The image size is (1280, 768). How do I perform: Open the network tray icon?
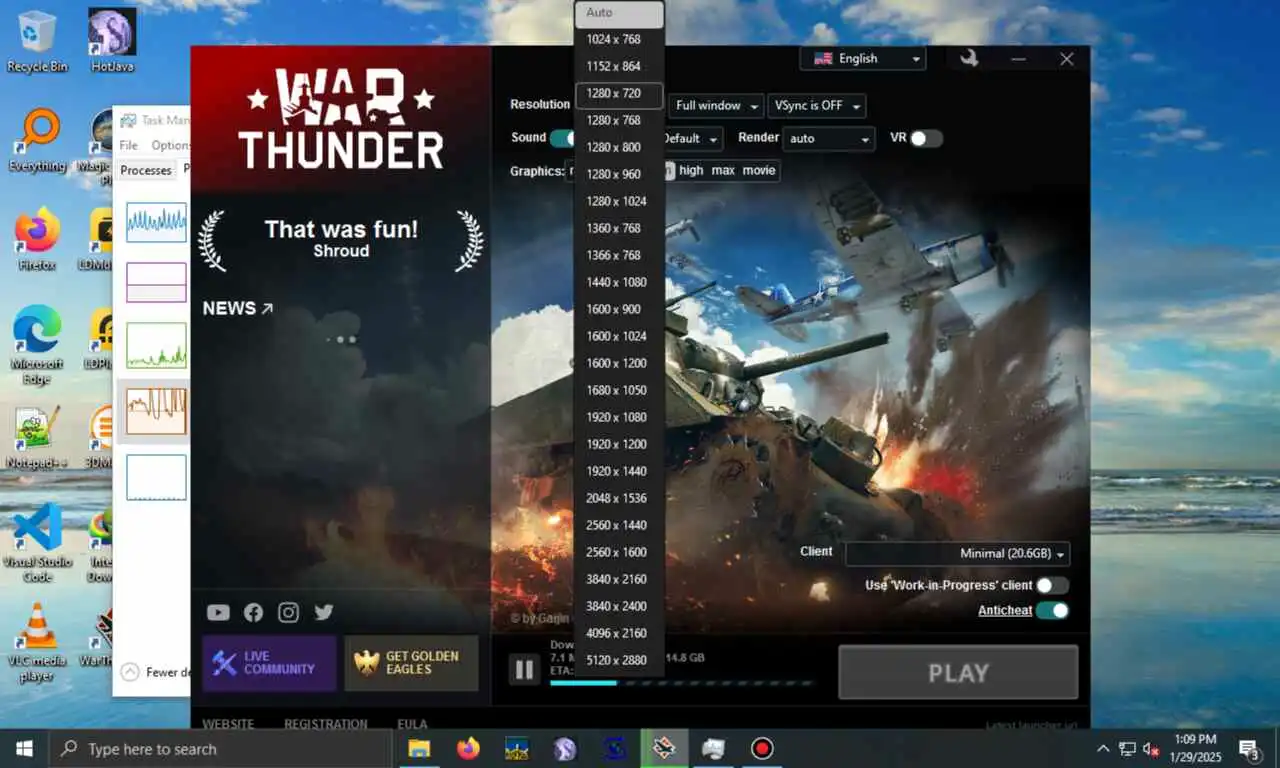1127,748
